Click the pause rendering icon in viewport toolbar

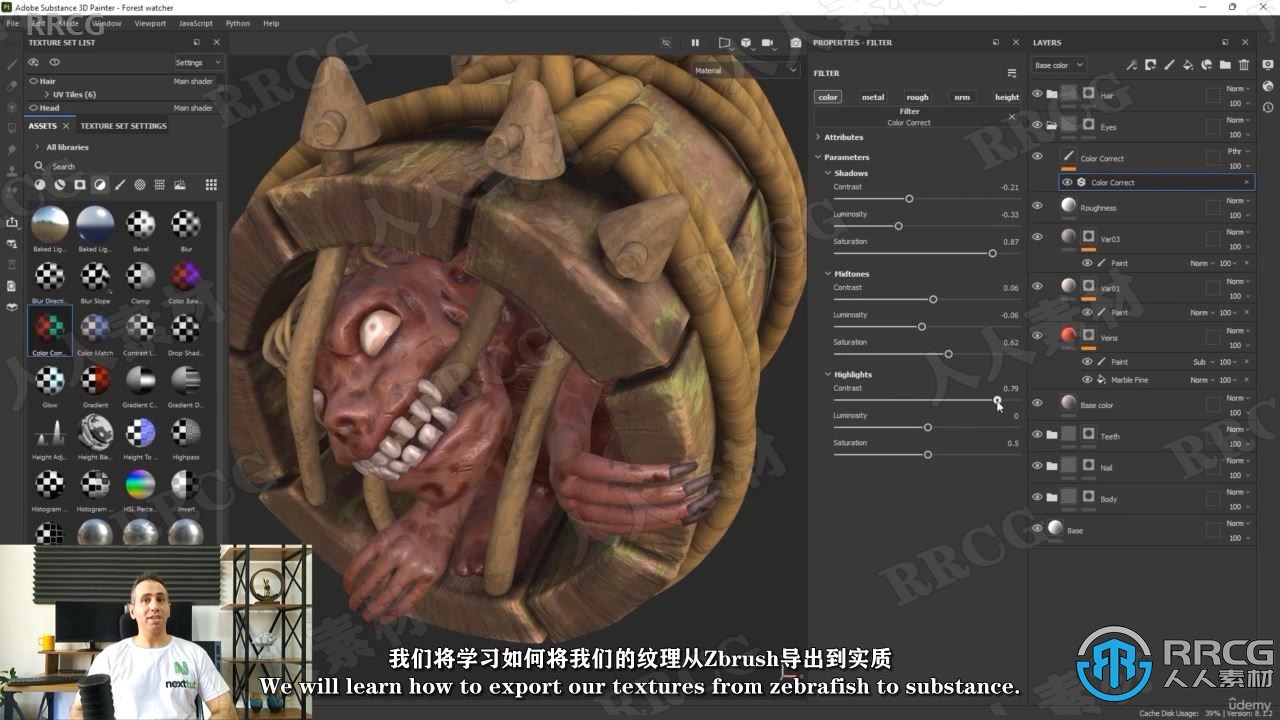point(695,43)
